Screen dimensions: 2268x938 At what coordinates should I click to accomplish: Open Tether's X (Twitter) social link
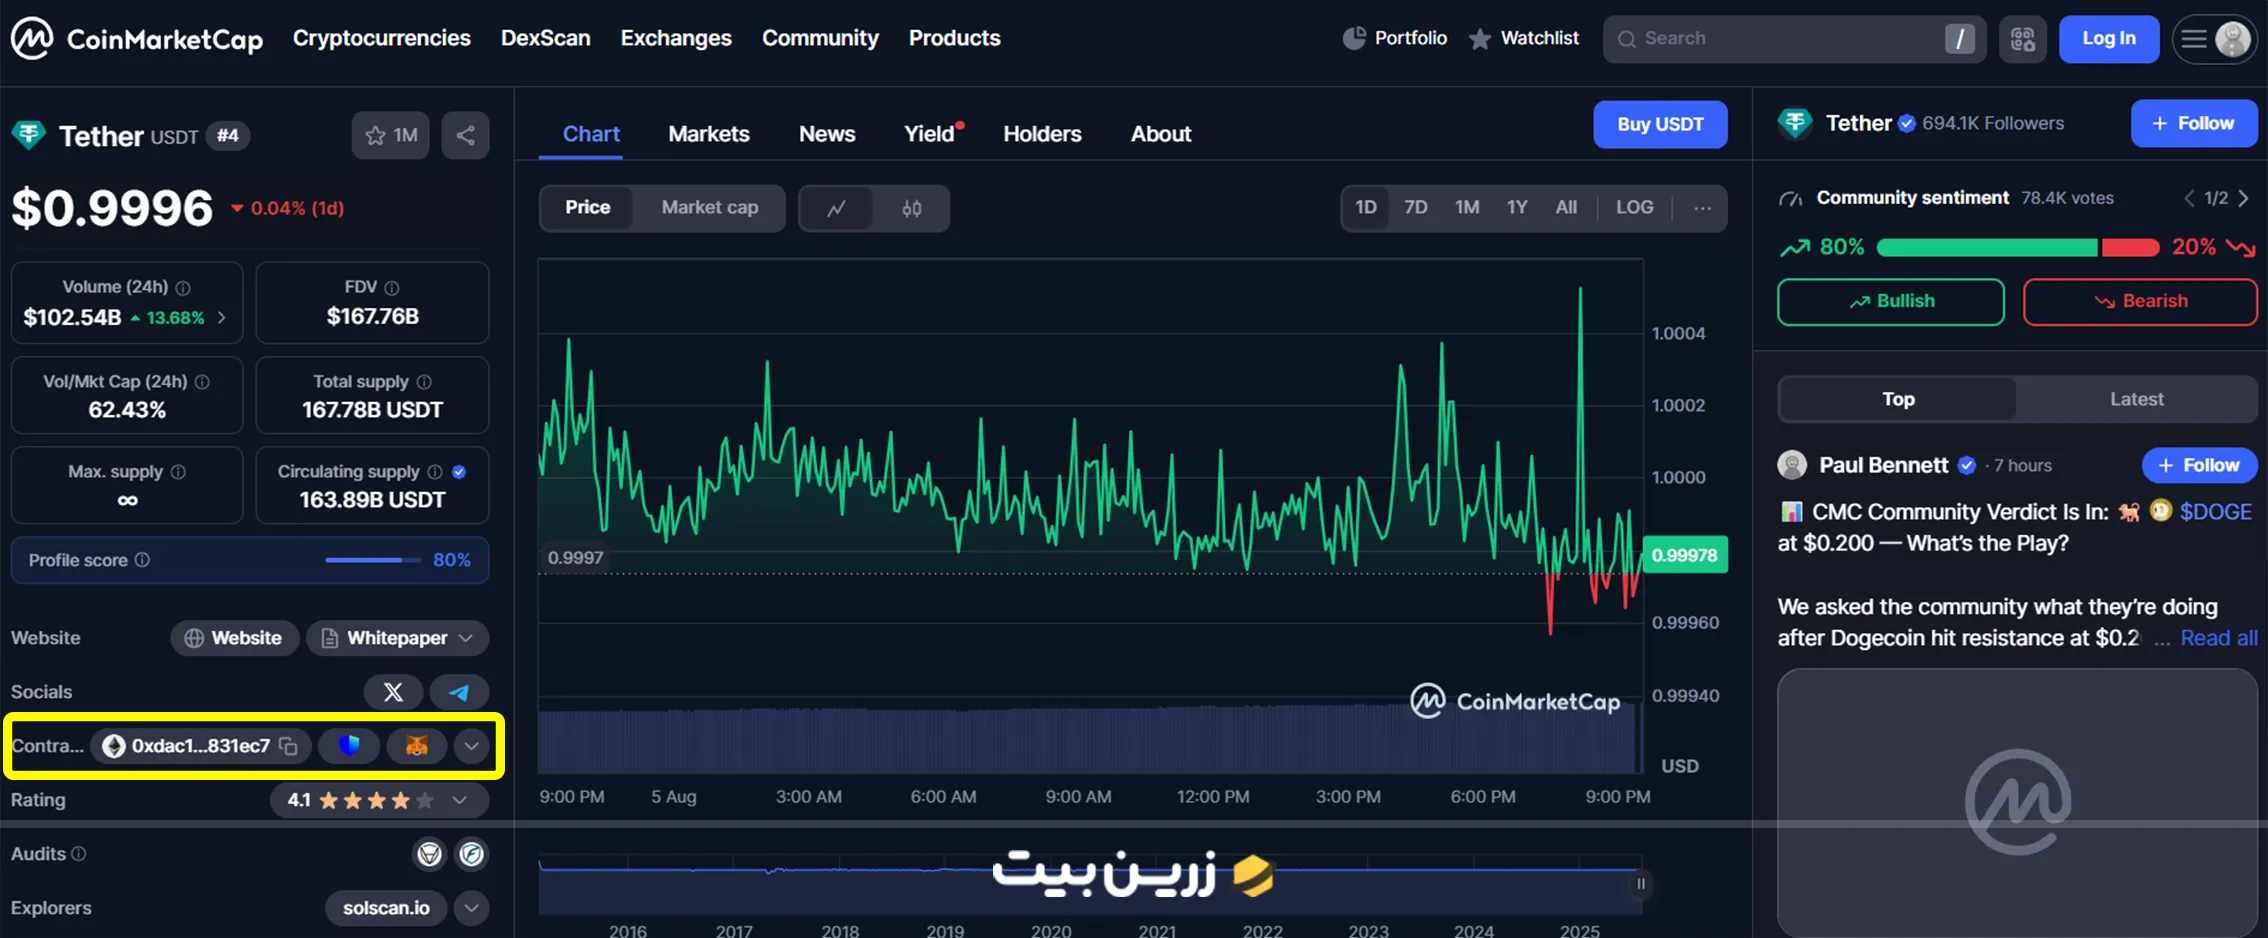pyautogui.click(x=393, y=692)
